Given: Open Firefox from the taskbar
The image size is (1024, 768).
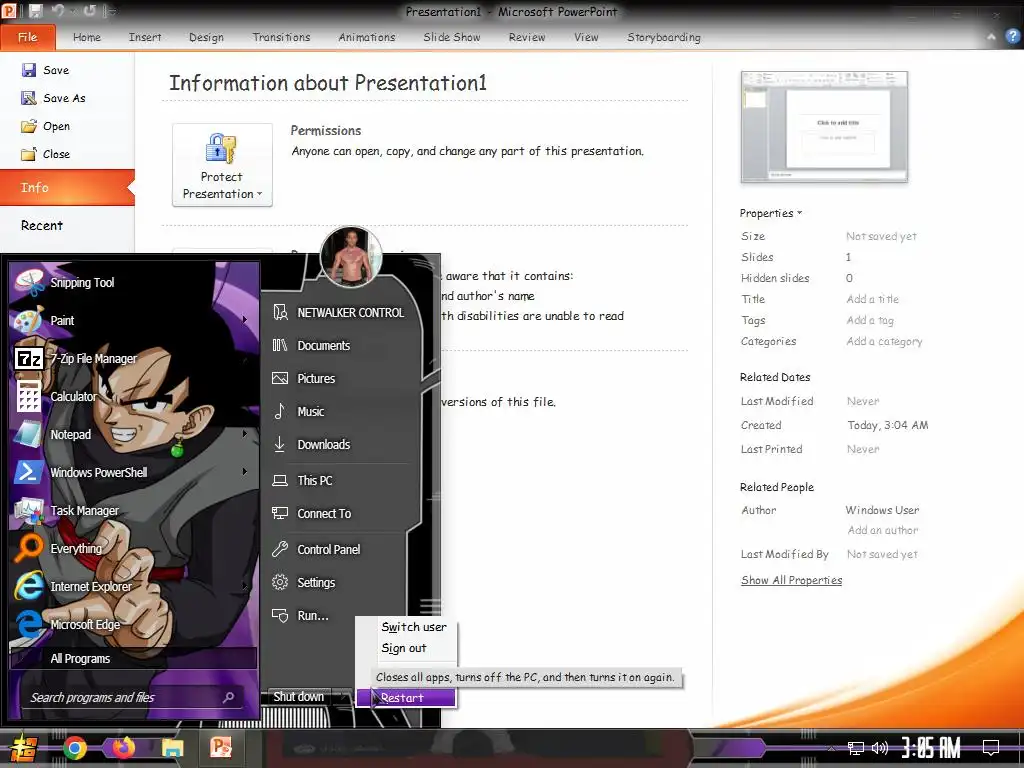Looking at the screenshot, I should tap(123, 748).
